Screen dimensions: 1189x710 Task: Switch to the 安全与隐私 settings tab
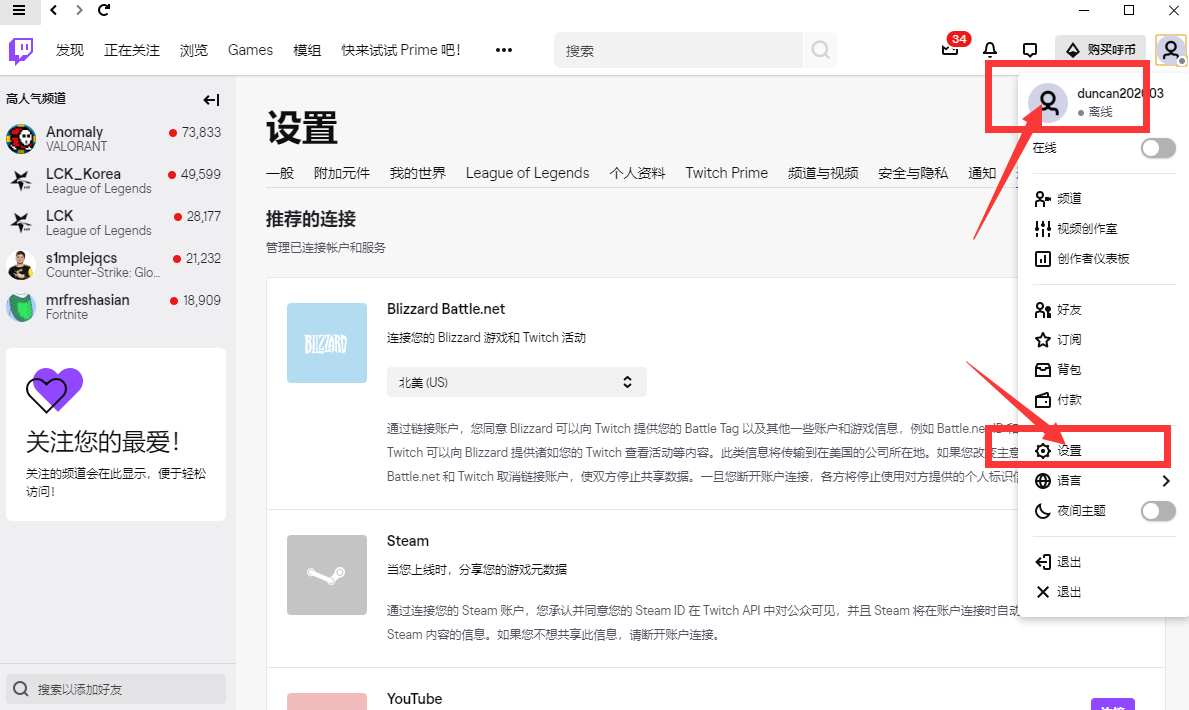(912, 173)
